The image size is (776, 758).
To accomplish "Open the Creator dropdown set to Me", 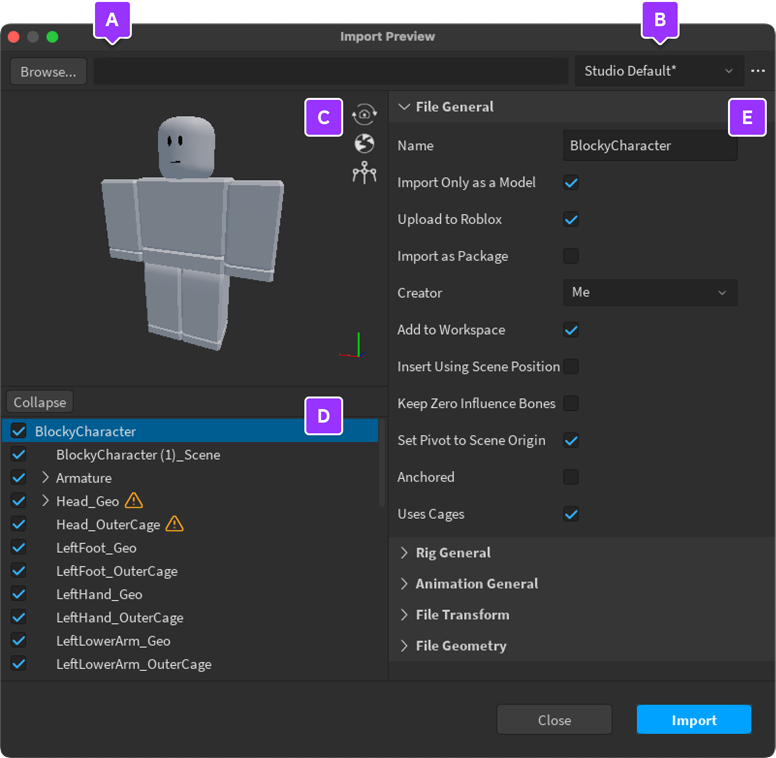I will 649,293.
